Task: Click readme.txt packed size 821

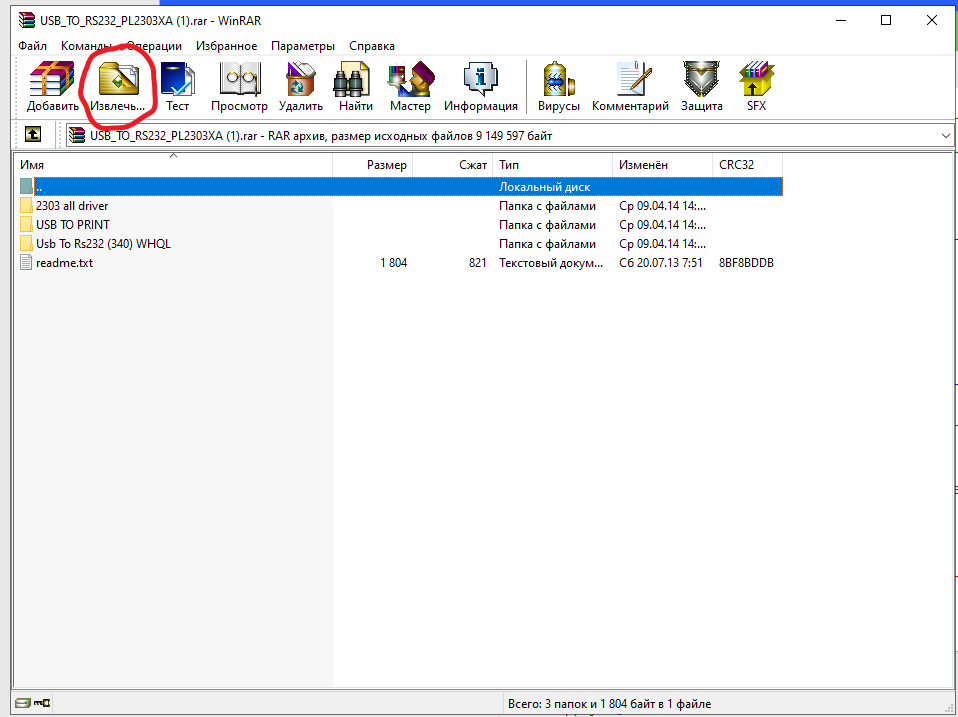Action: [478, 263]
